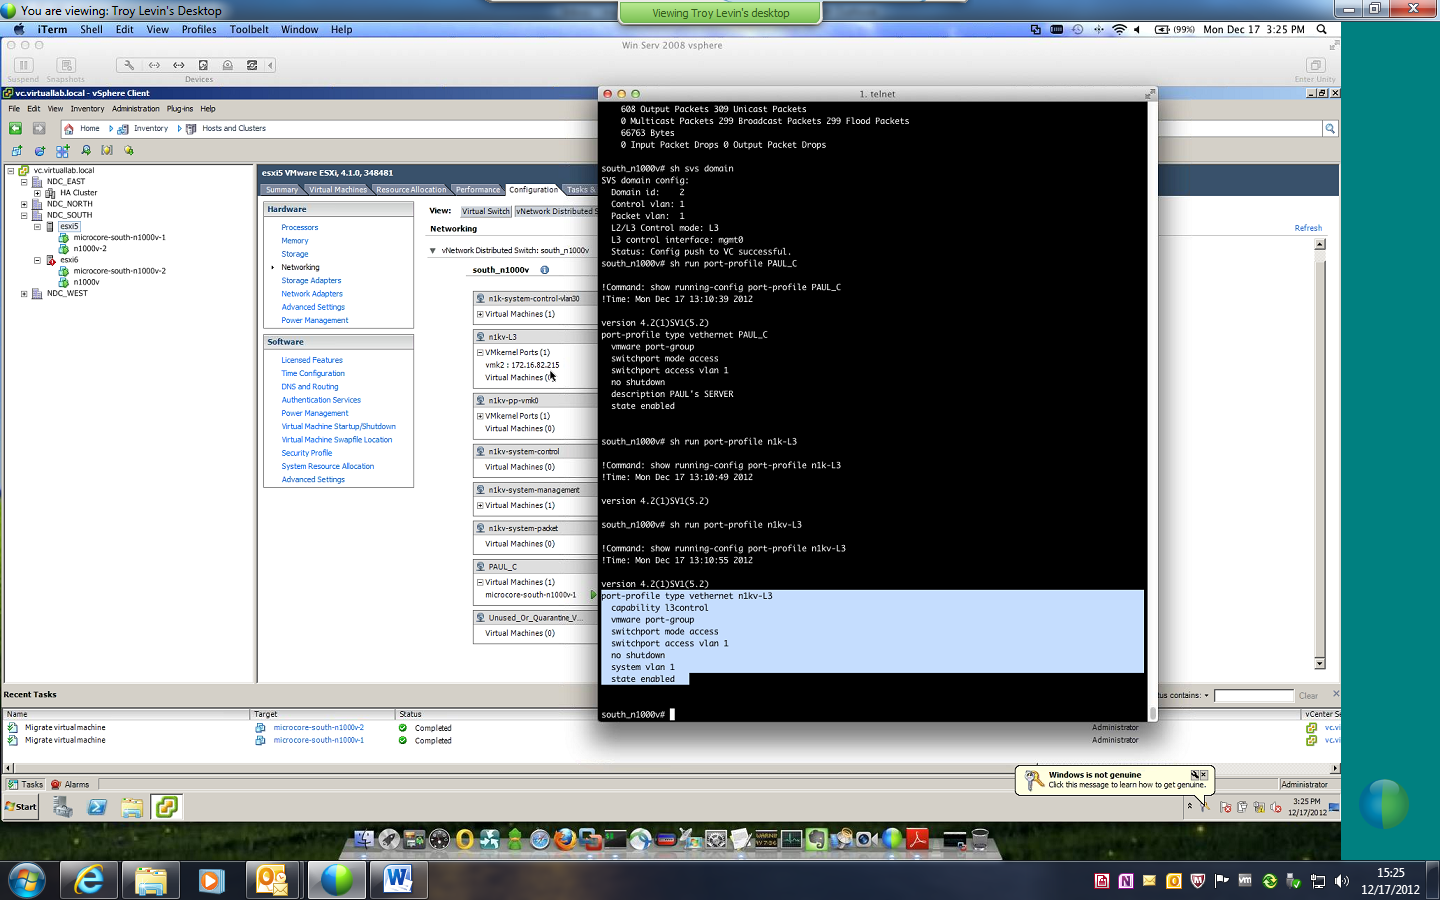Switch to the Virtual Machines tab

[337, 190]
